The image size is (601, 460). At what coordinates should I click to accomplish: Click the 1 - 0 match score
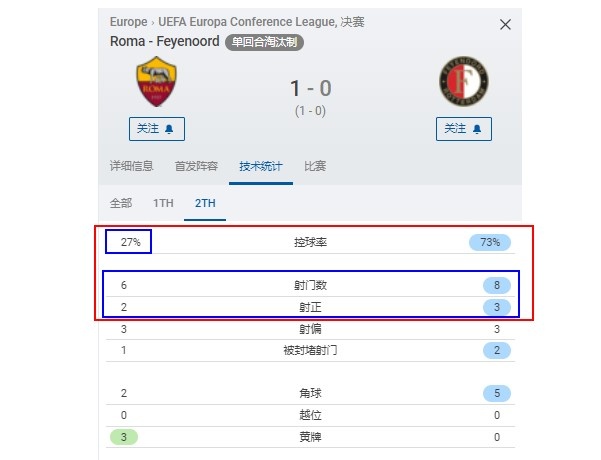click(x=310, y=88)
